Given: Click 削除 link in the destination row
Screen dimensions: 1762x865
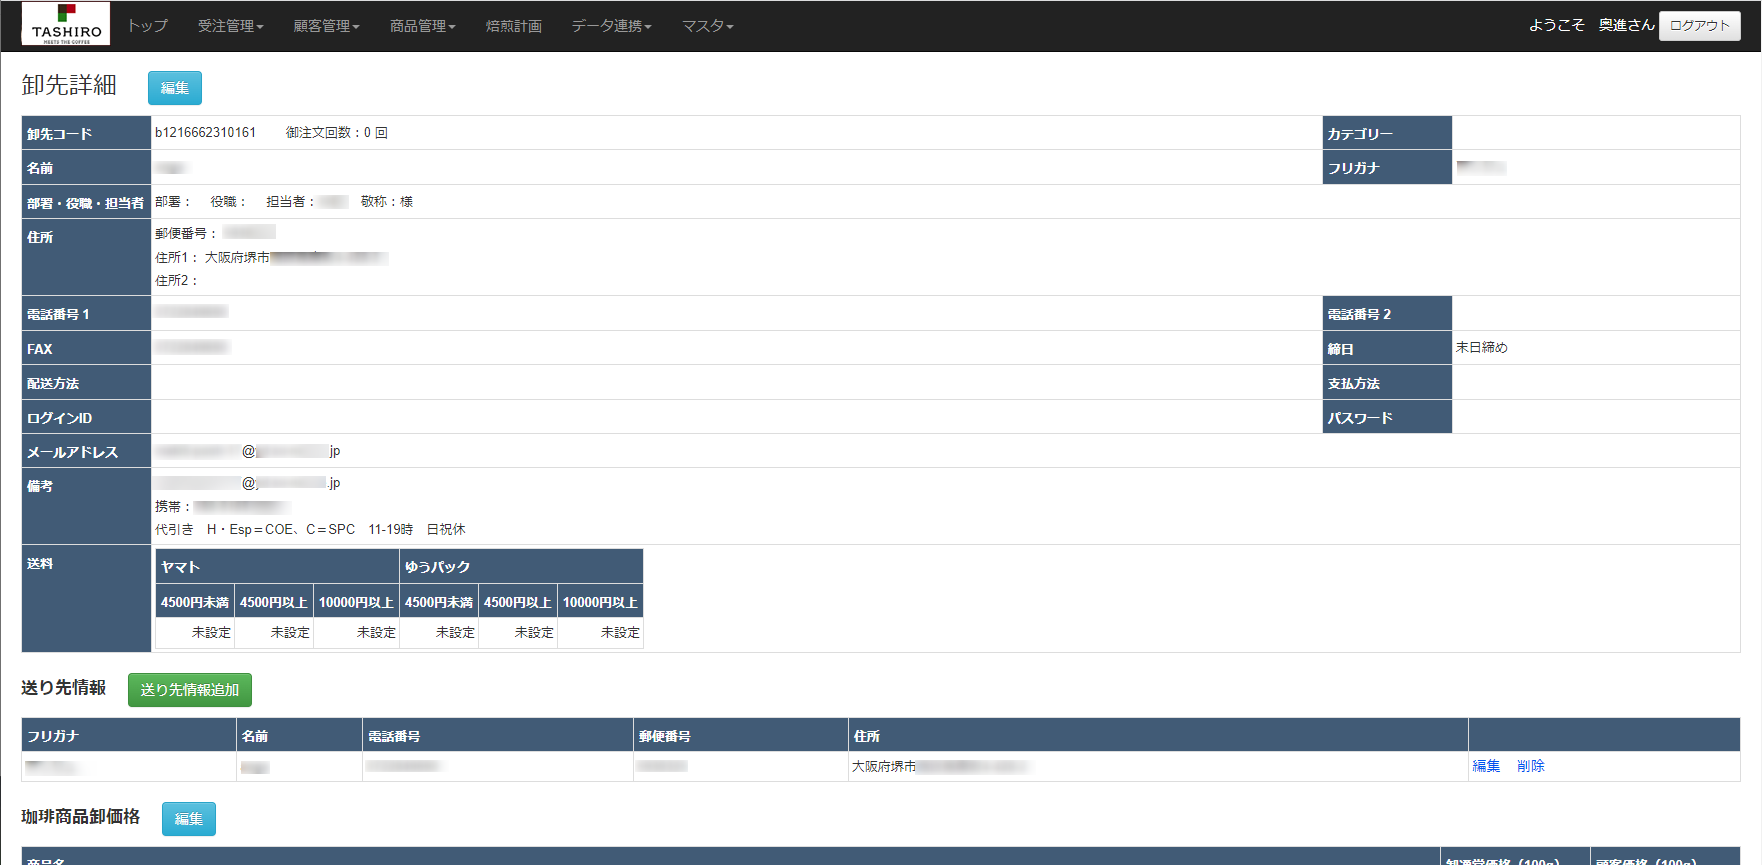Looking at the screenshot, I should coord(1530,766).
